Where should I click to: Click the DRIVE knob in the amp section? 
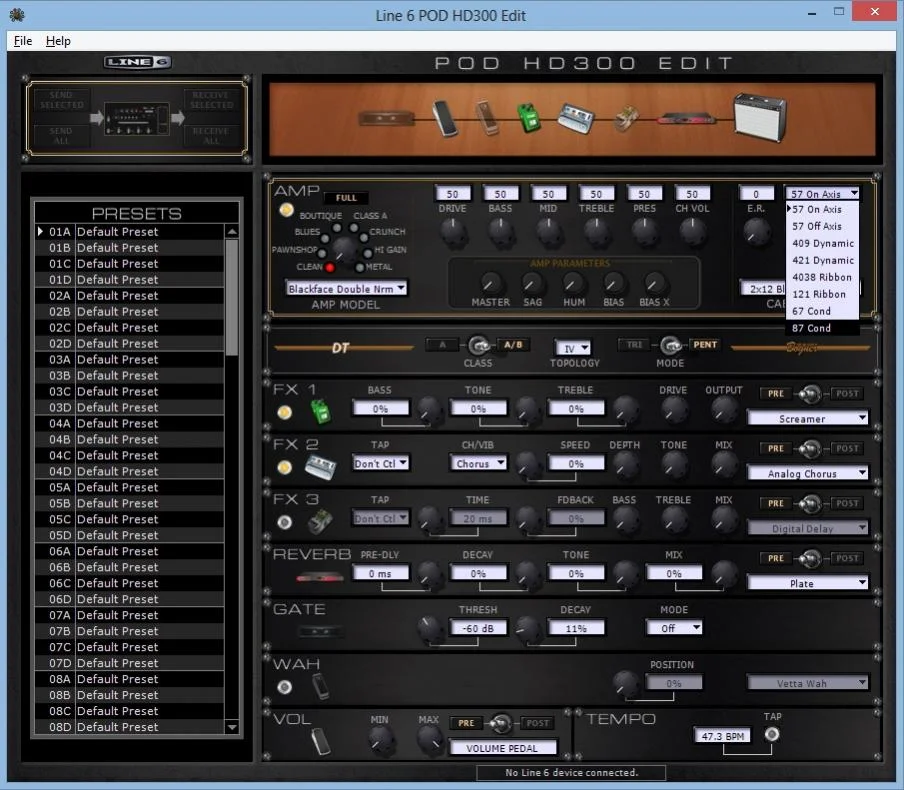coord(453,232)
